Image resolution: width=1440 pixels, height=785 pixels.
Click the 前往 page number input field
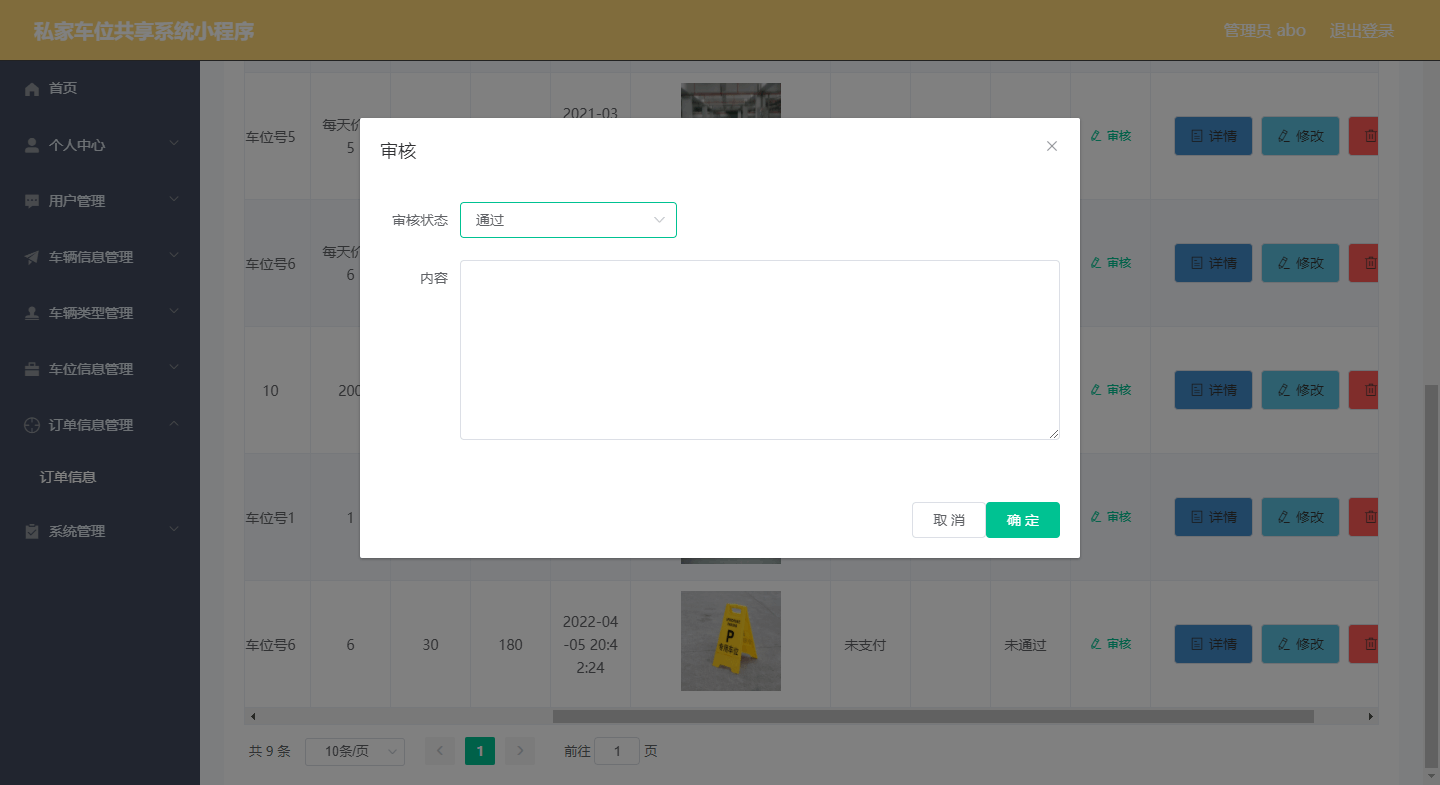pyautogui.click(x=617, y=751)
